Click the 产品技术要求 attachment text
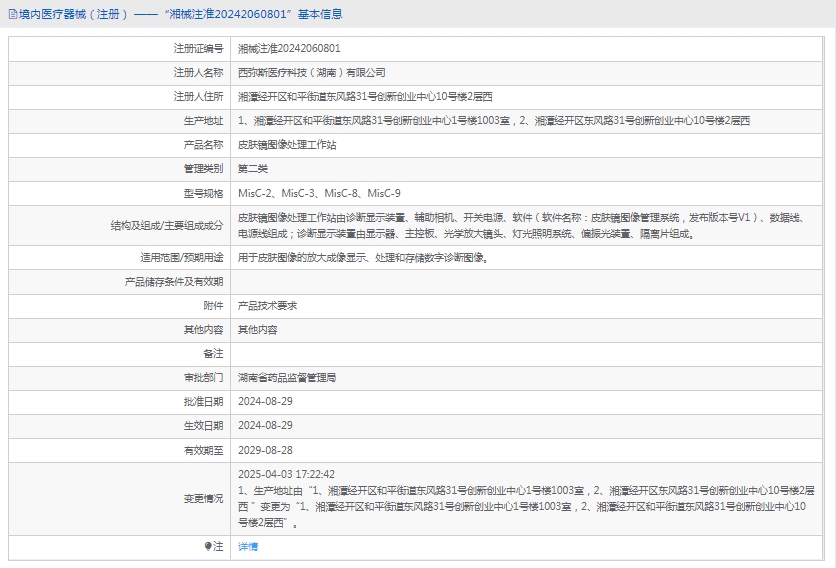This screenshot has width=836, height=568. coord(267,306)
